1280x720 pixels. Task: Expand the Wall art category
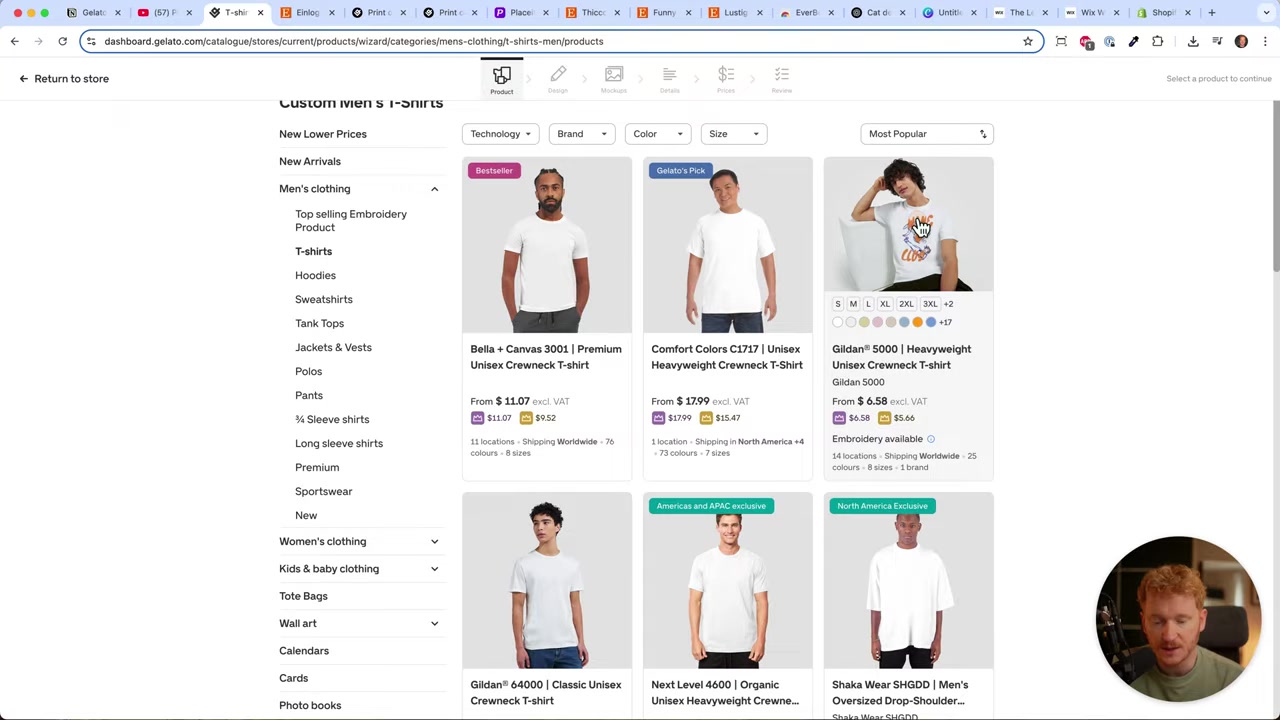click(x=434, y=623)
